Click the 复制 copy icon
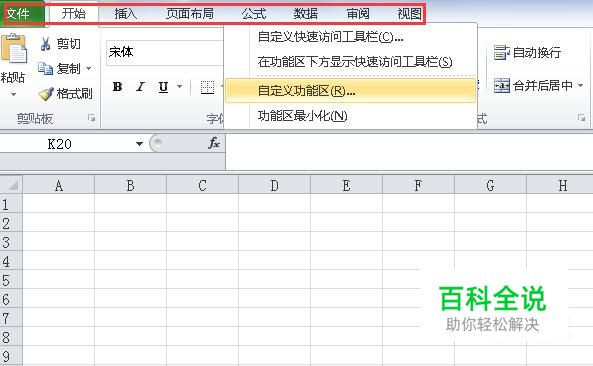The height and width of the screenshot is (366, 593). tap(45, 69)
